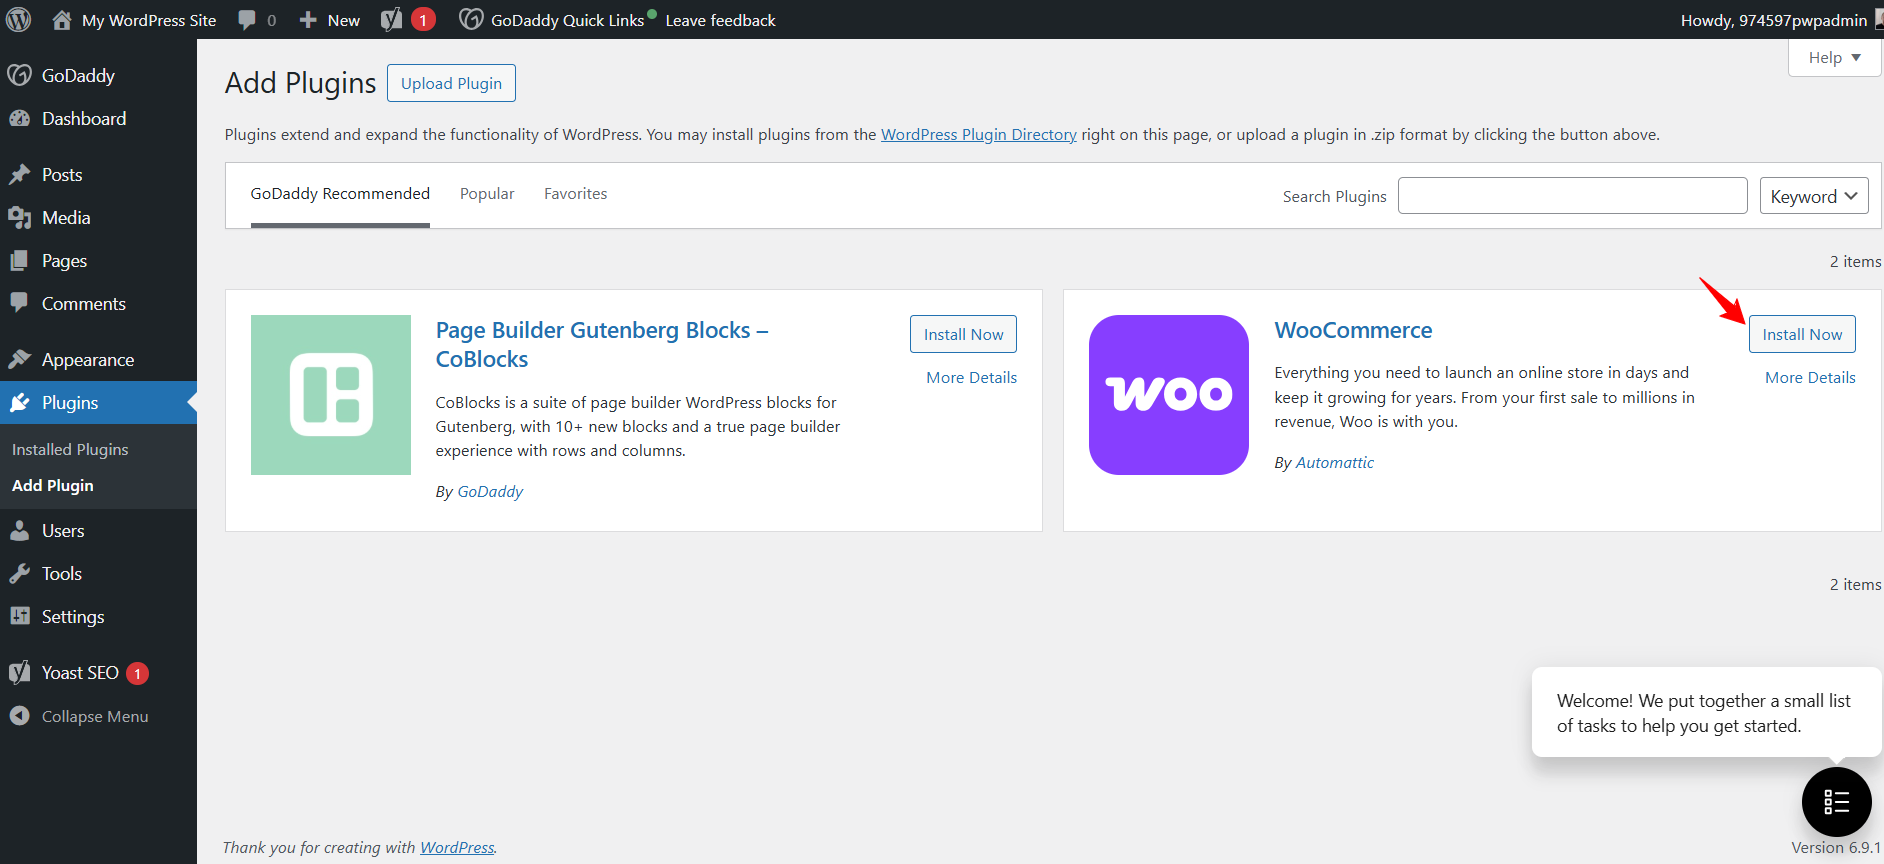Click the Comments speech bubble sidebar icon
Viewport: 1884px width, 864px height.
pyautogui.click(x=19, y=302)
